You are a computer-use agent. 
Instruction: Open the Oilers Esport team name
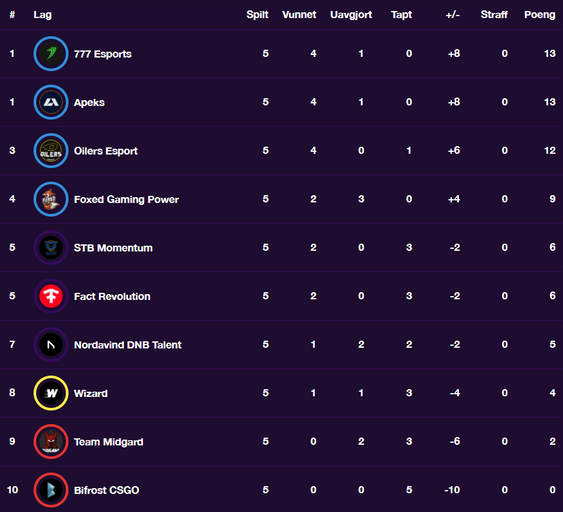tap(106, 151)
